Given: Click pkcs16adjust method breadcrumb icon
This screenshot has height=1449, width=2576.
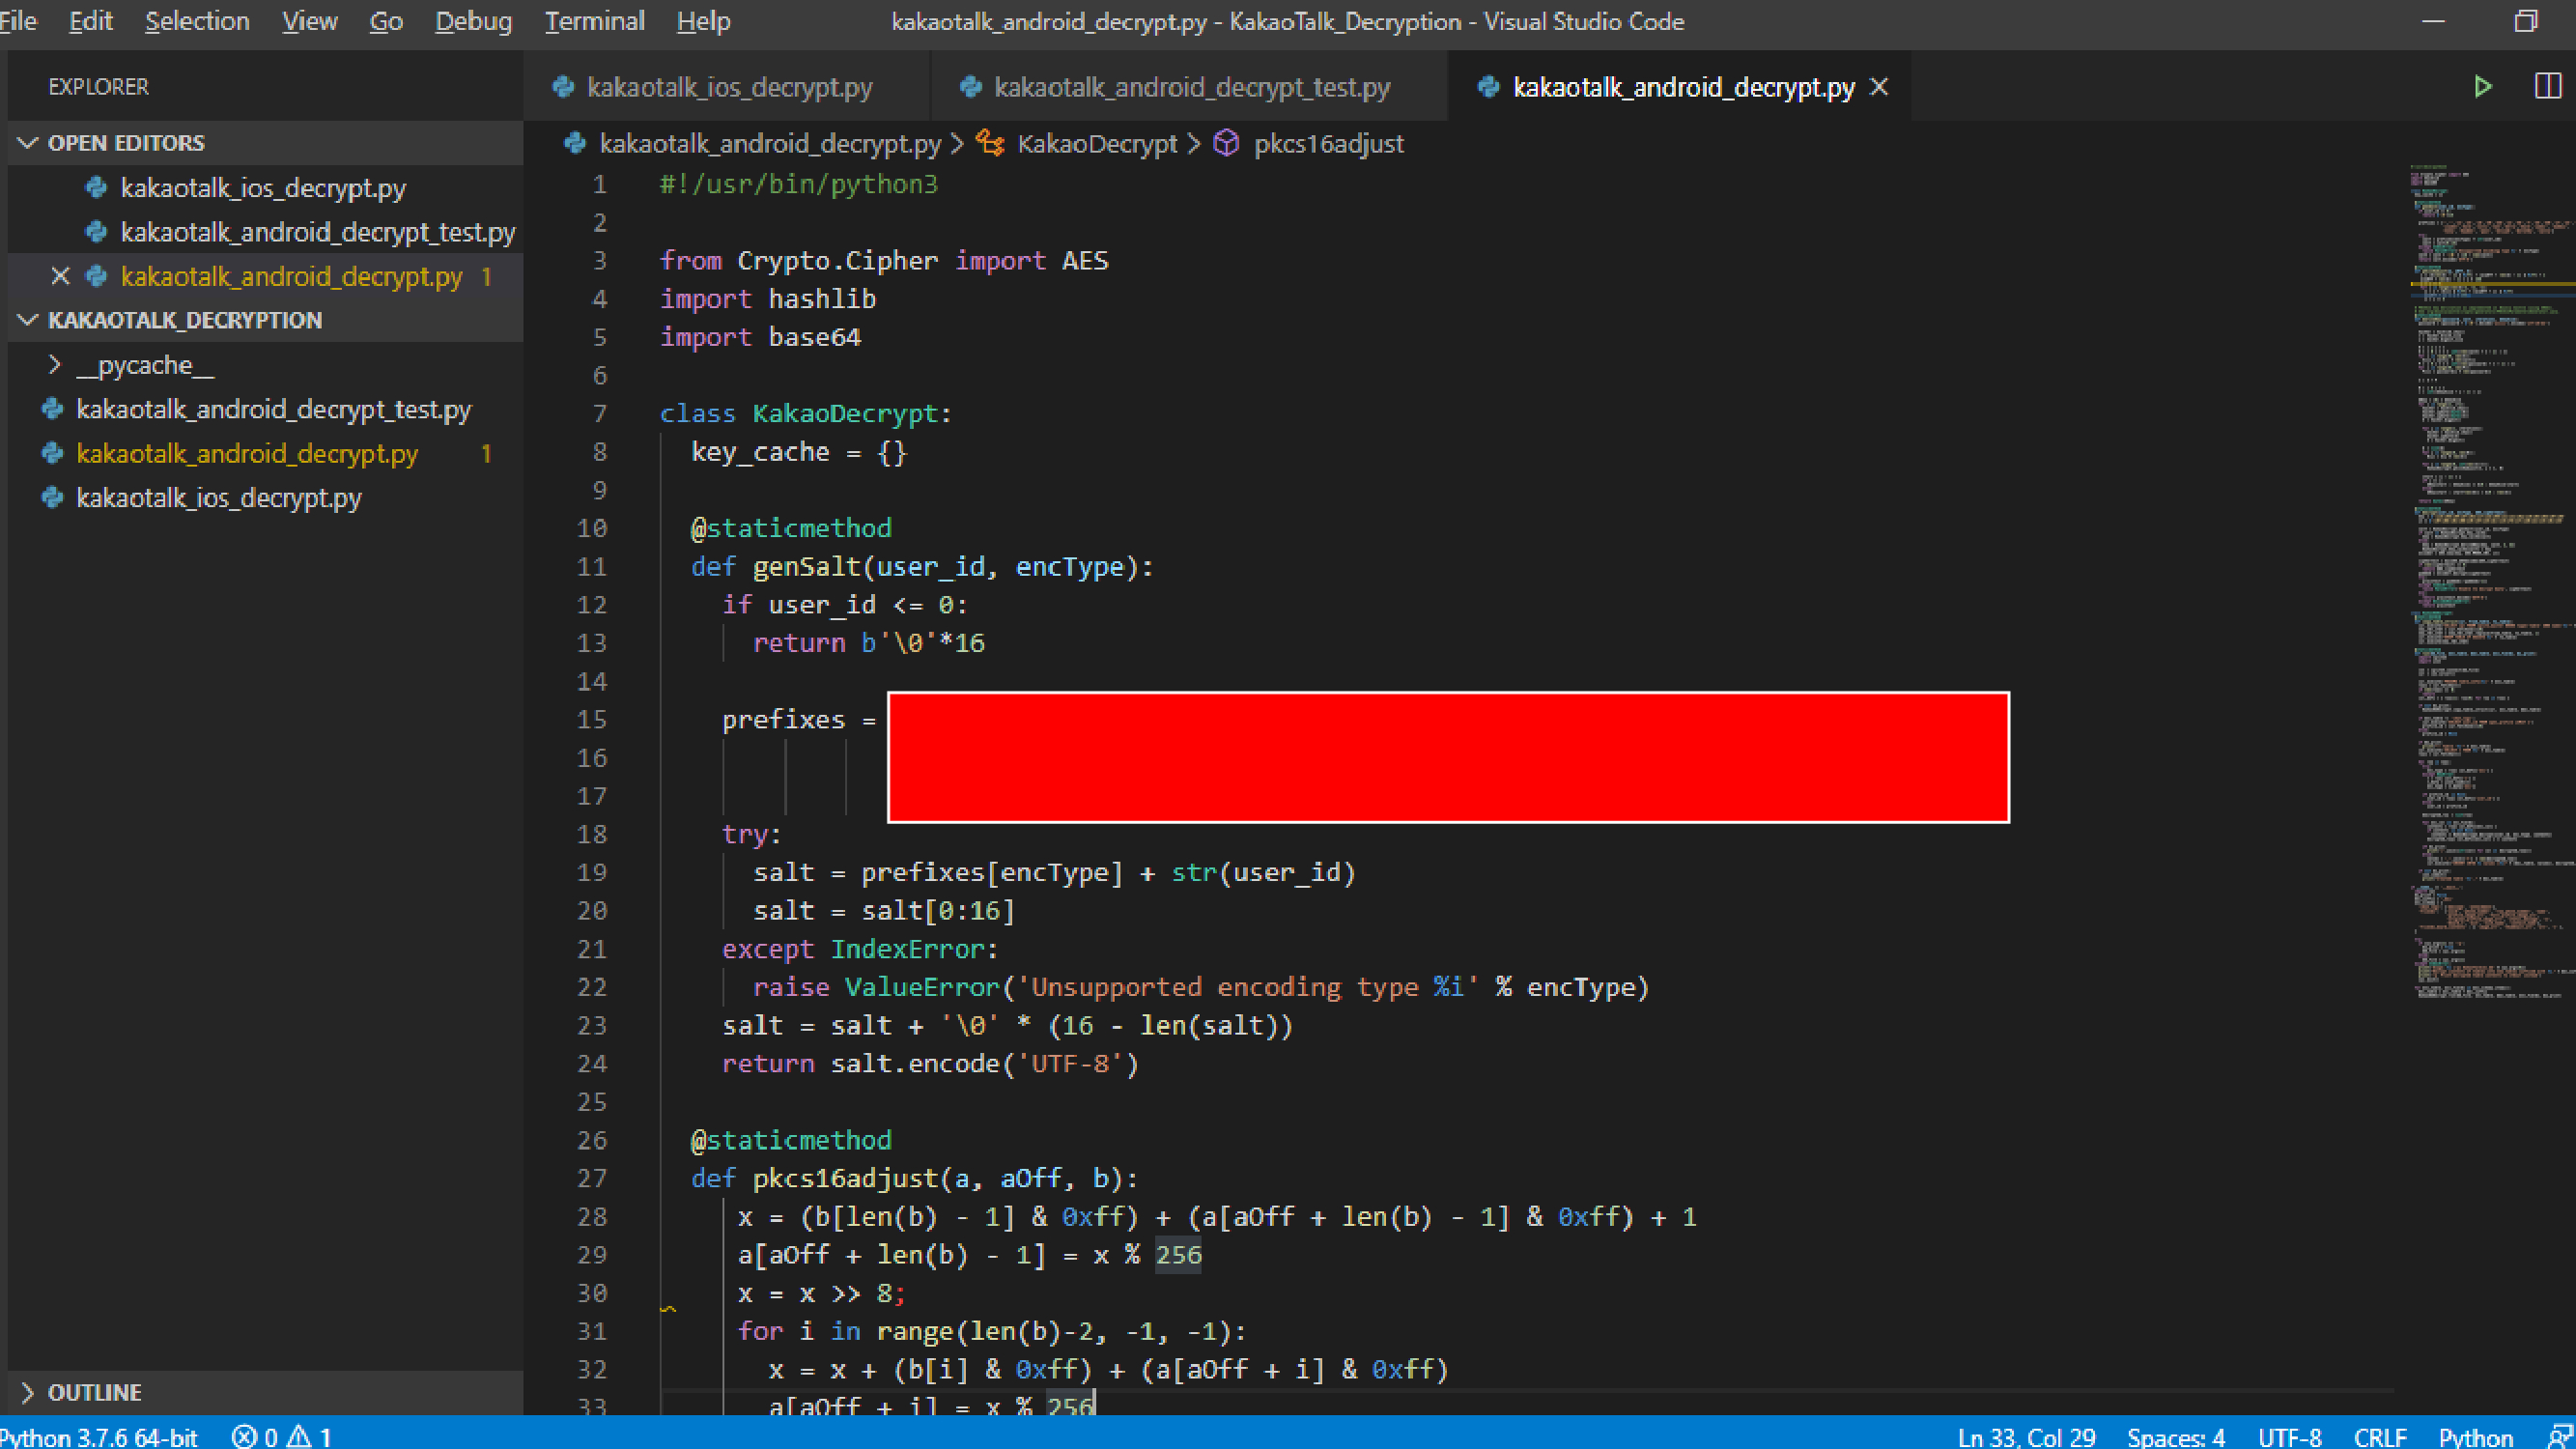Looking at the screenshot, I should tap(1226, 143).
